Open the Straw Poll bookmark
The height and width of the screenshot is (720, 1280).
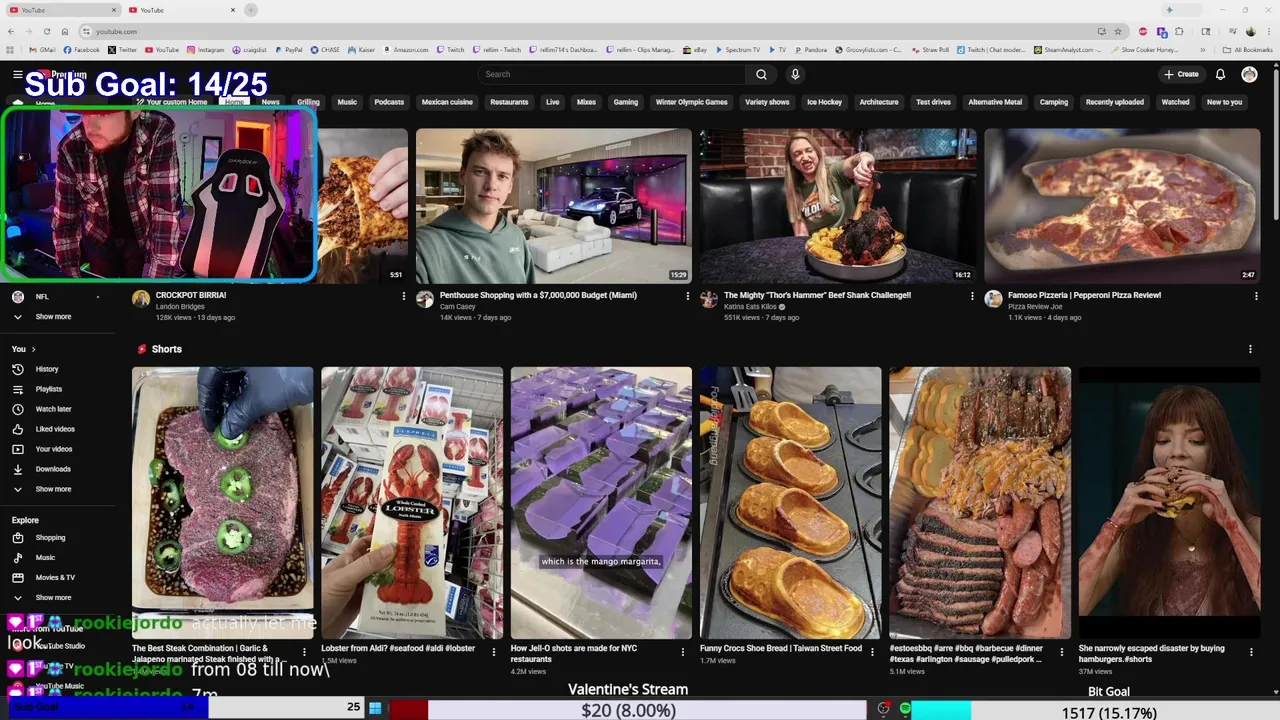point(930,49)
